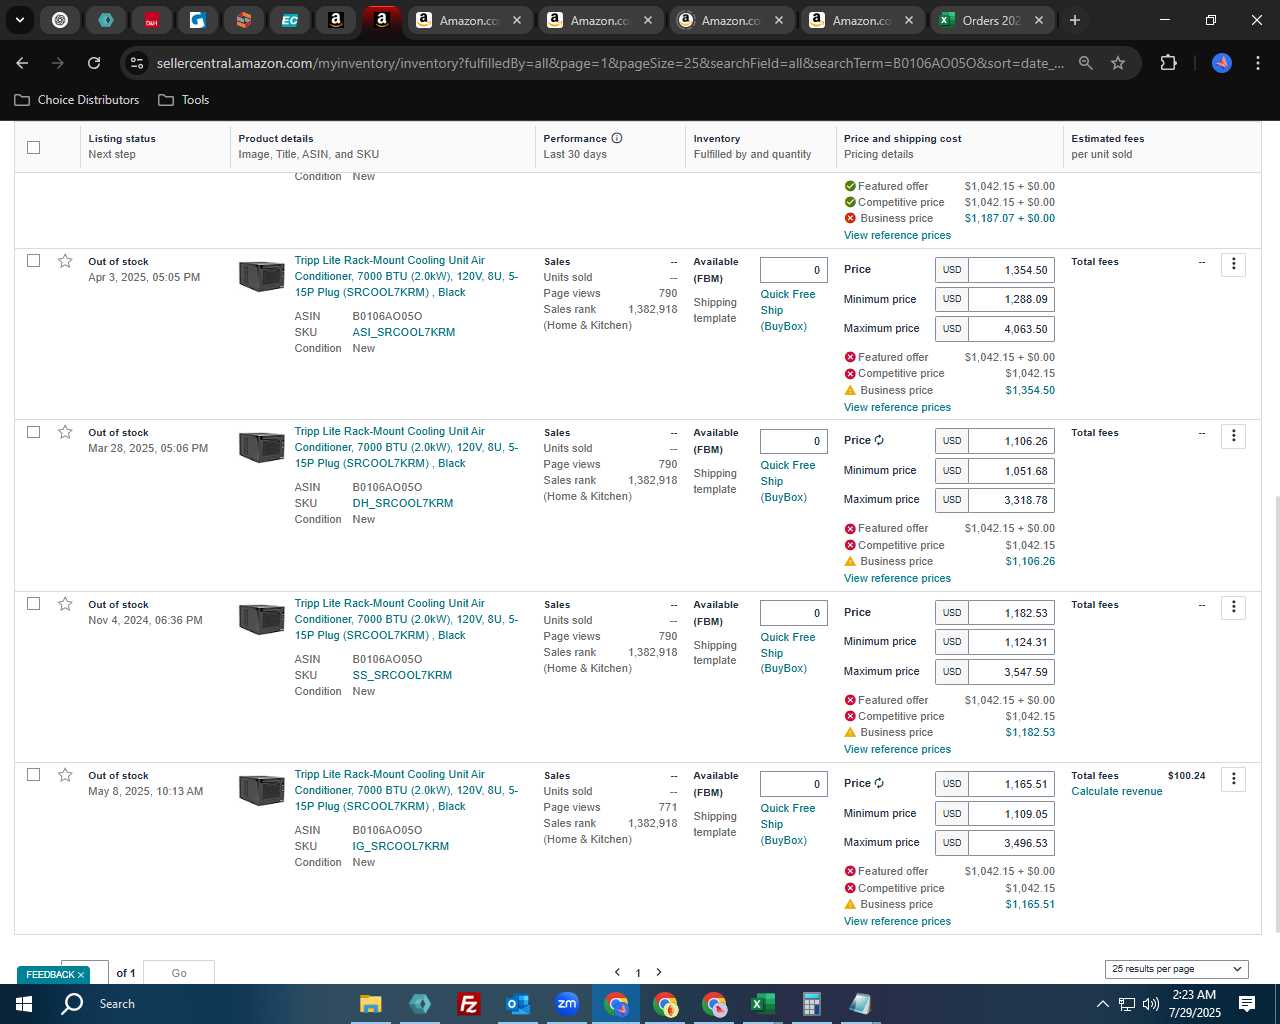Go to previous page arrow in pagination
The height and width of the screenshot is (1024, 1280).
point(617,972)
